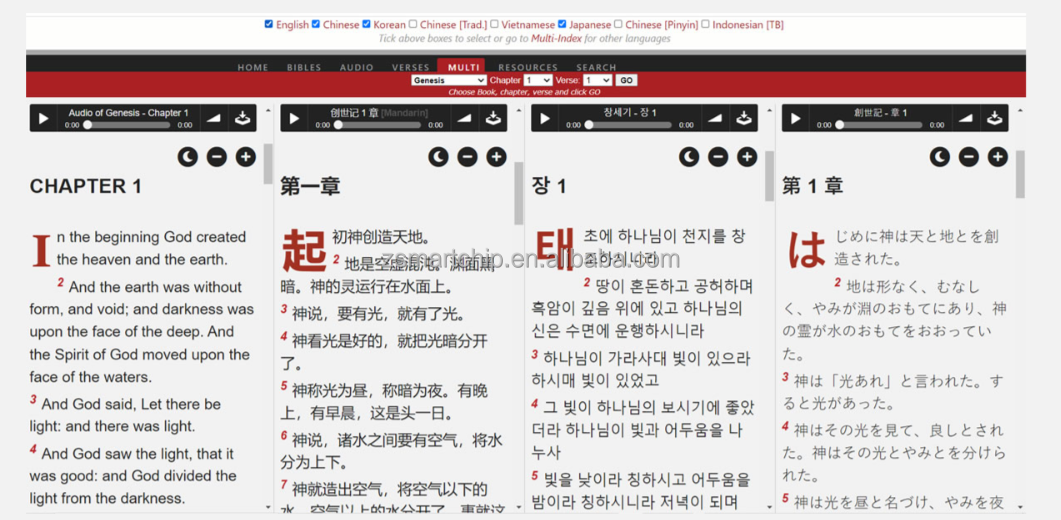Increase font size in the Chinese column

click(496, 157)
